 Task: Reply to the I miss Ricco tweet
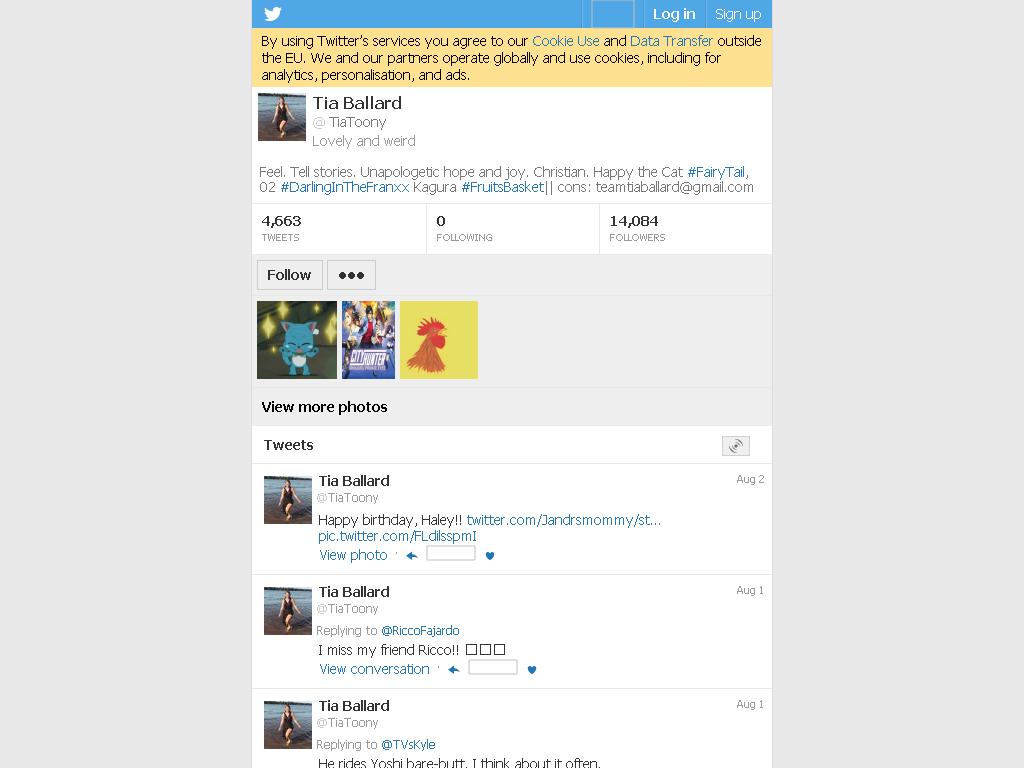[x=454, y=669]
